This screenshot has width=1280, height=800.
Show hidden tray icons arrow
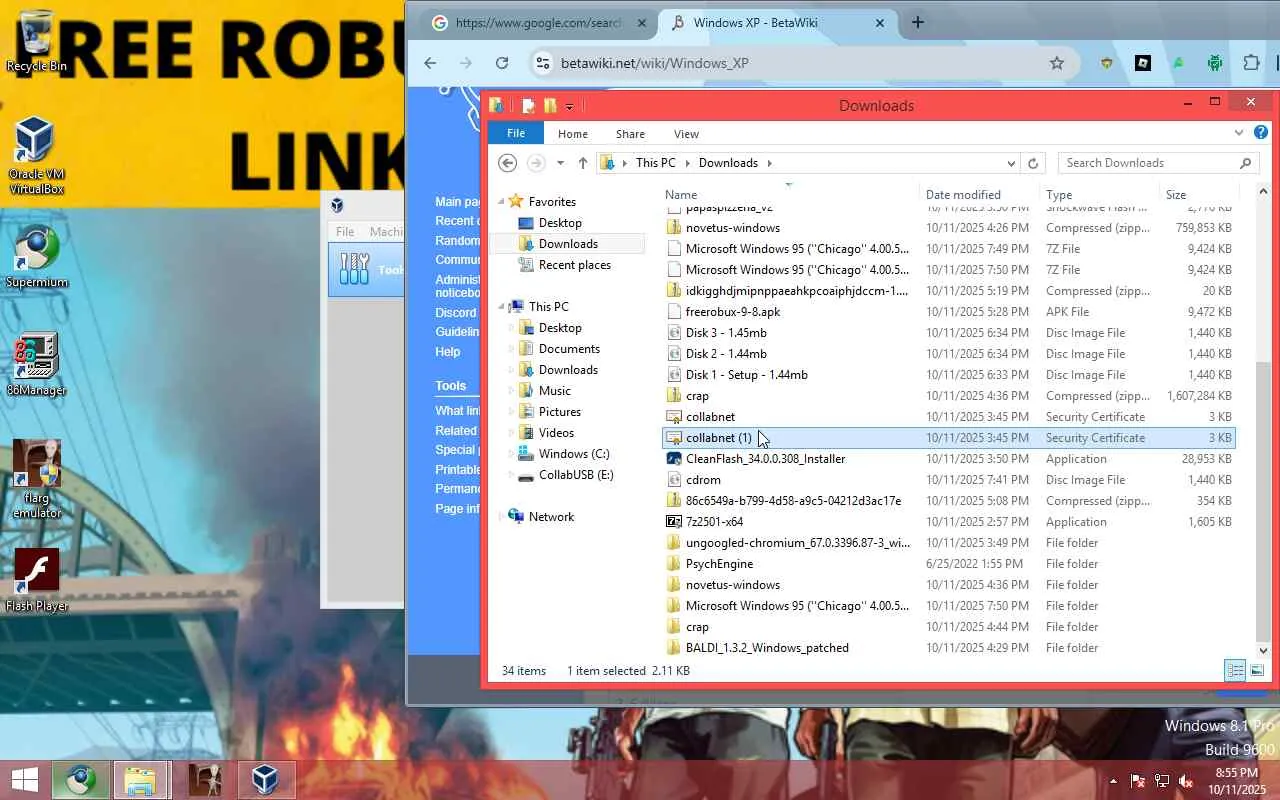(x=1113, y=781)
